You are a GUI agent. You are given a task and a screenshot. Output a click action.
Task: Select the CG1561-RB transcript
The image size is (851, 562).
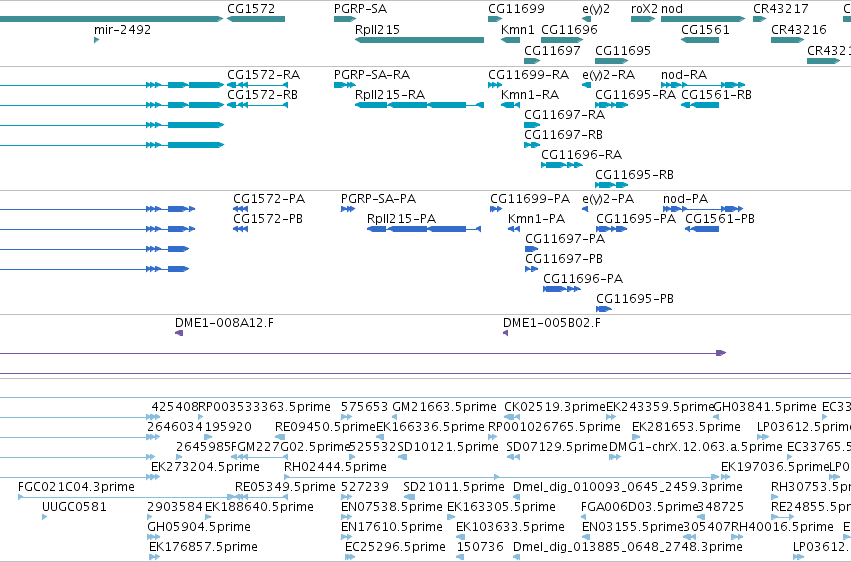(x=700, y=105)
